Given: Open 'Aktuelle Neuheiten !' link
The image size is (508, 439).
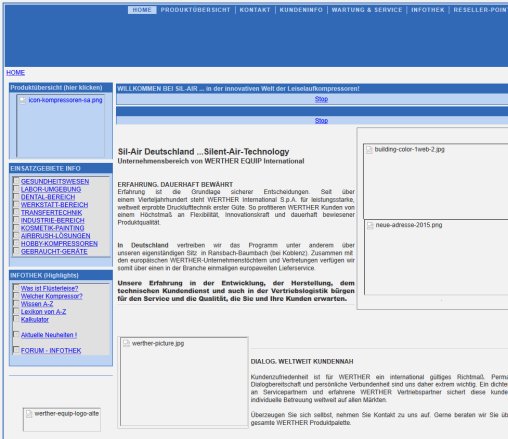Looking at the screenshot, I should click(49, 335).
